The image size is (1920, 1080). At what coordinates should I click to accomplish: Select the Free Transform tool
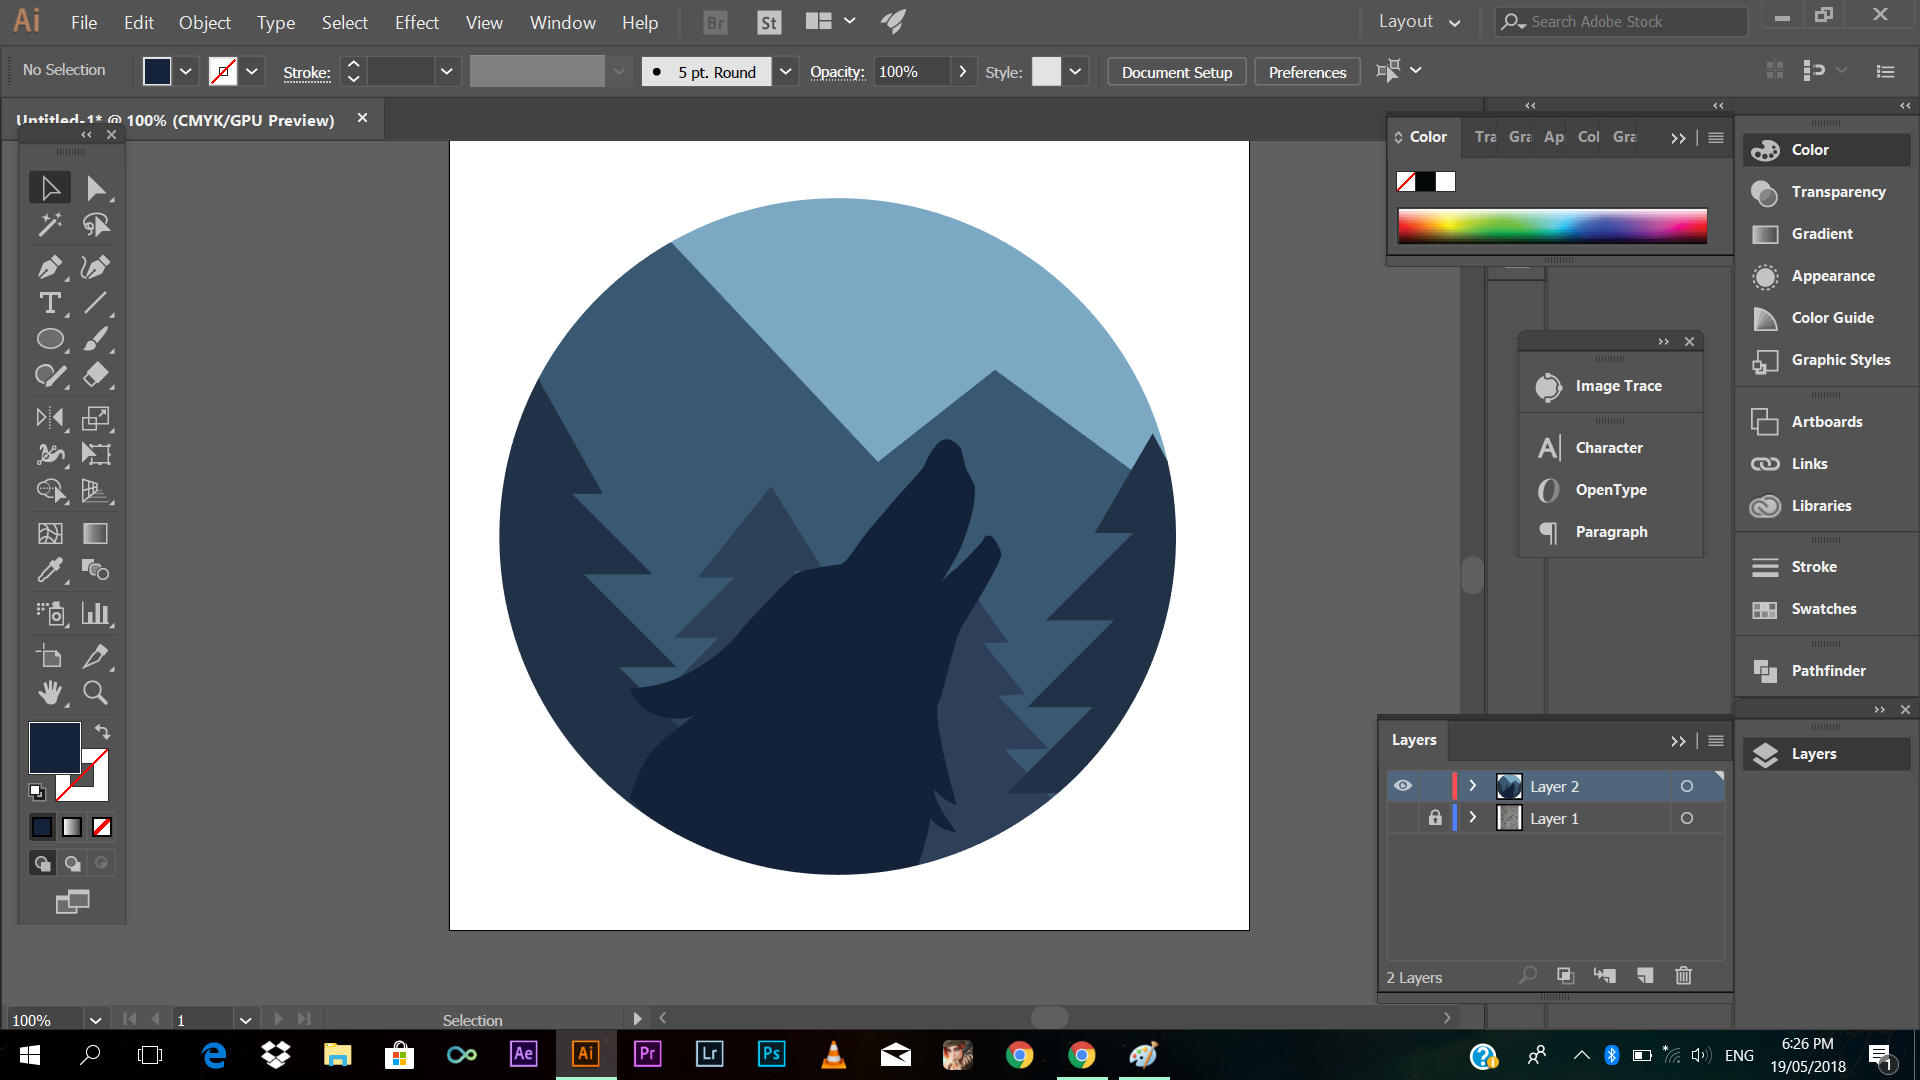pos(96,454)
